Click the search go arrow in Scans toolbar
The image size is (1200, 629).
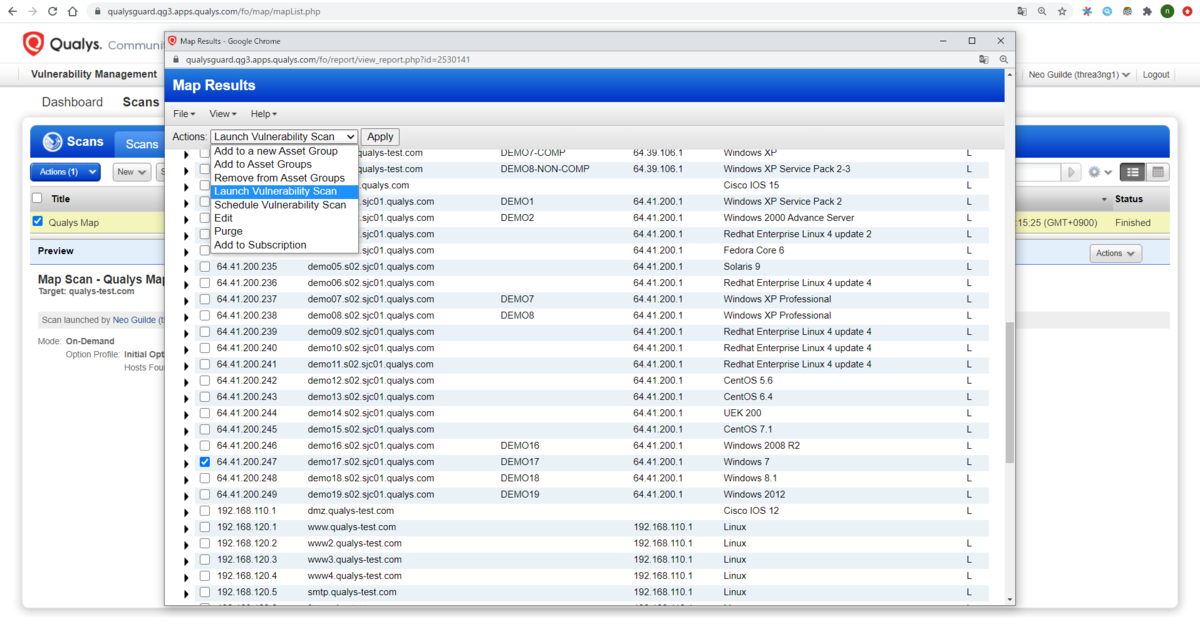click(x=1072, y=172)
